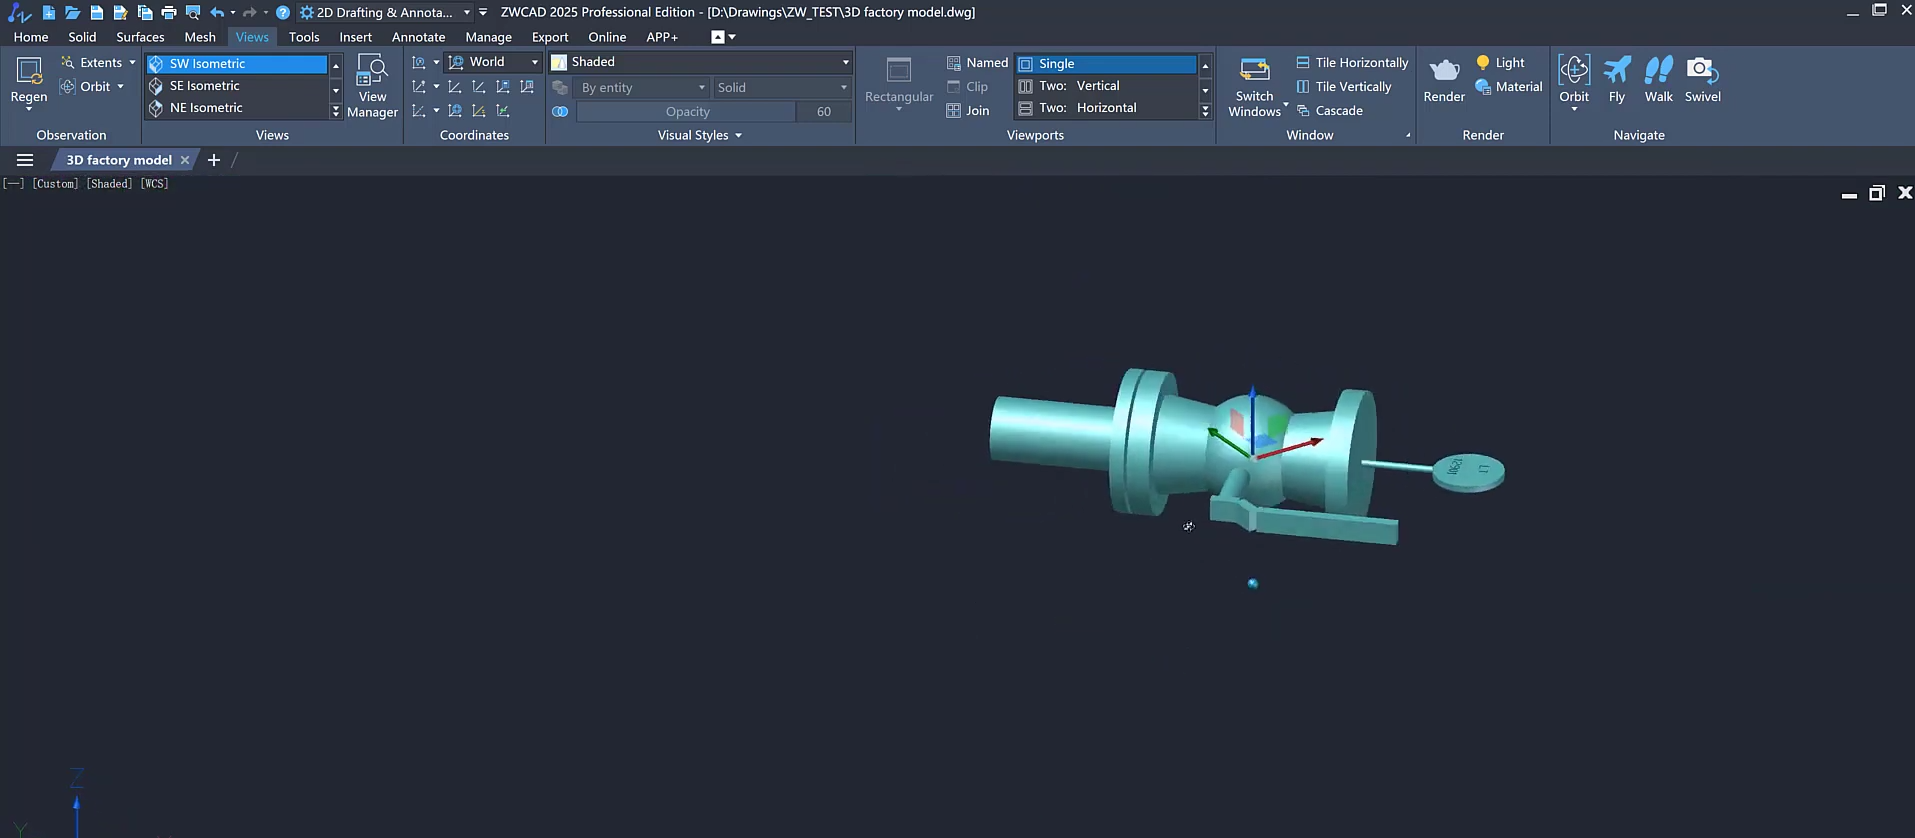Image resolution: width=1915 pixels, height=838 pixels.
Task: Switch to the Solid ribbon tab
Action: pyautogui.click(x=82, y=37)
